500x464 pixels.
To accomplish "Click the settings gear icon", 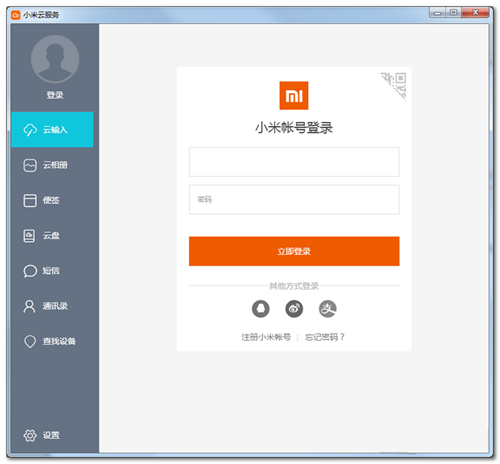I will (30, 435).
